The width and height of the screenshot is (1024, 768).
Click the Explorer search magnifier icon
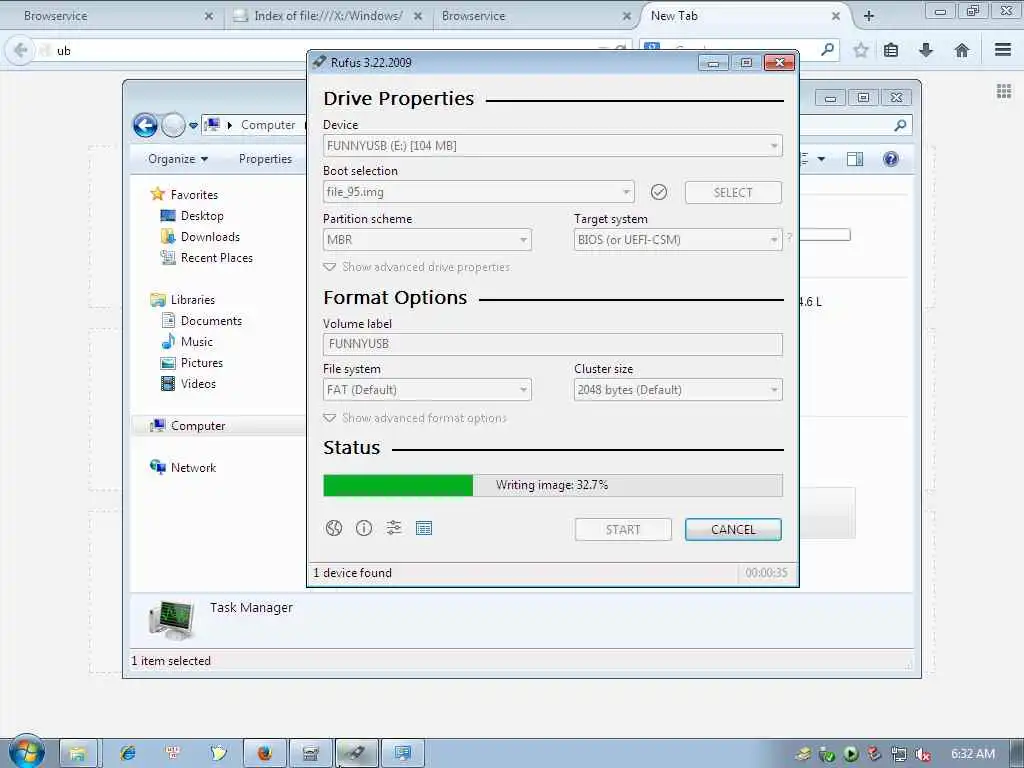tap(900, 125)
